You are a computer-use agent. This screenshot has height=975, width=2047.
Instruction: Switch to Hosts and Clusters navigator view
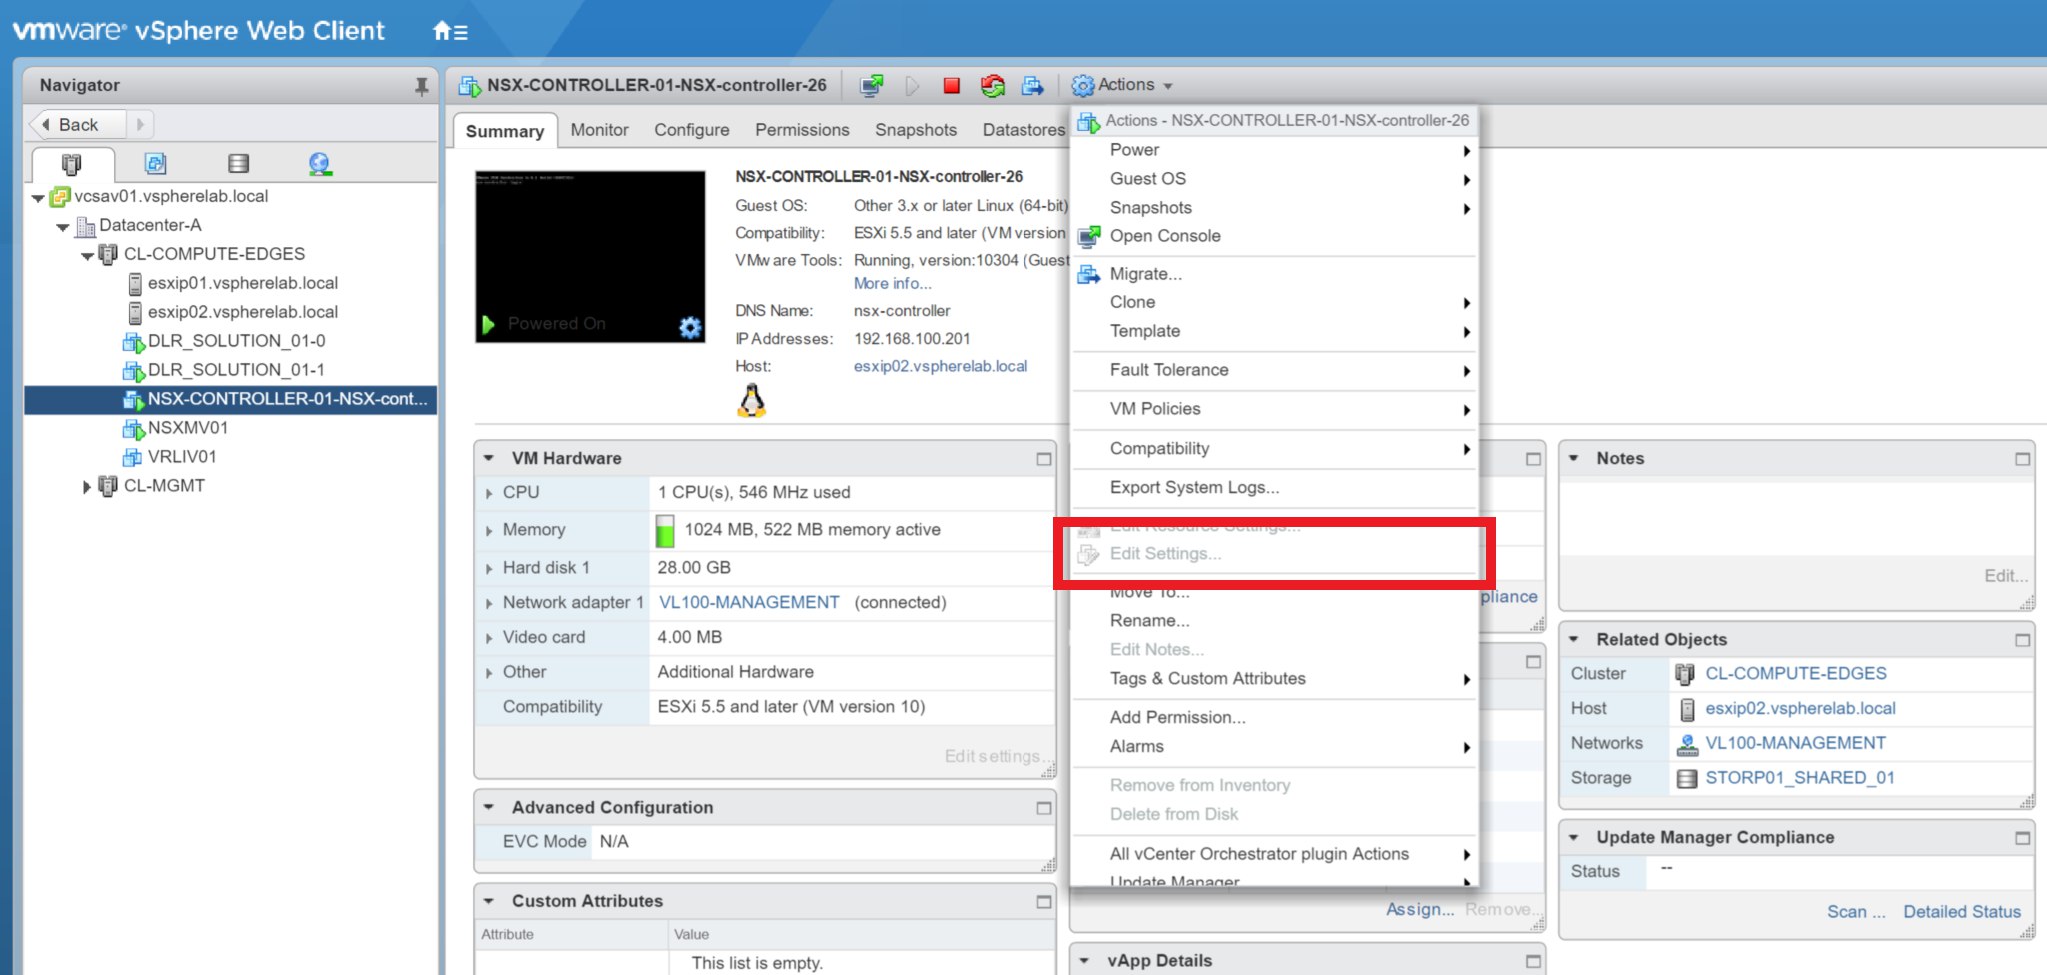point(71,164)
